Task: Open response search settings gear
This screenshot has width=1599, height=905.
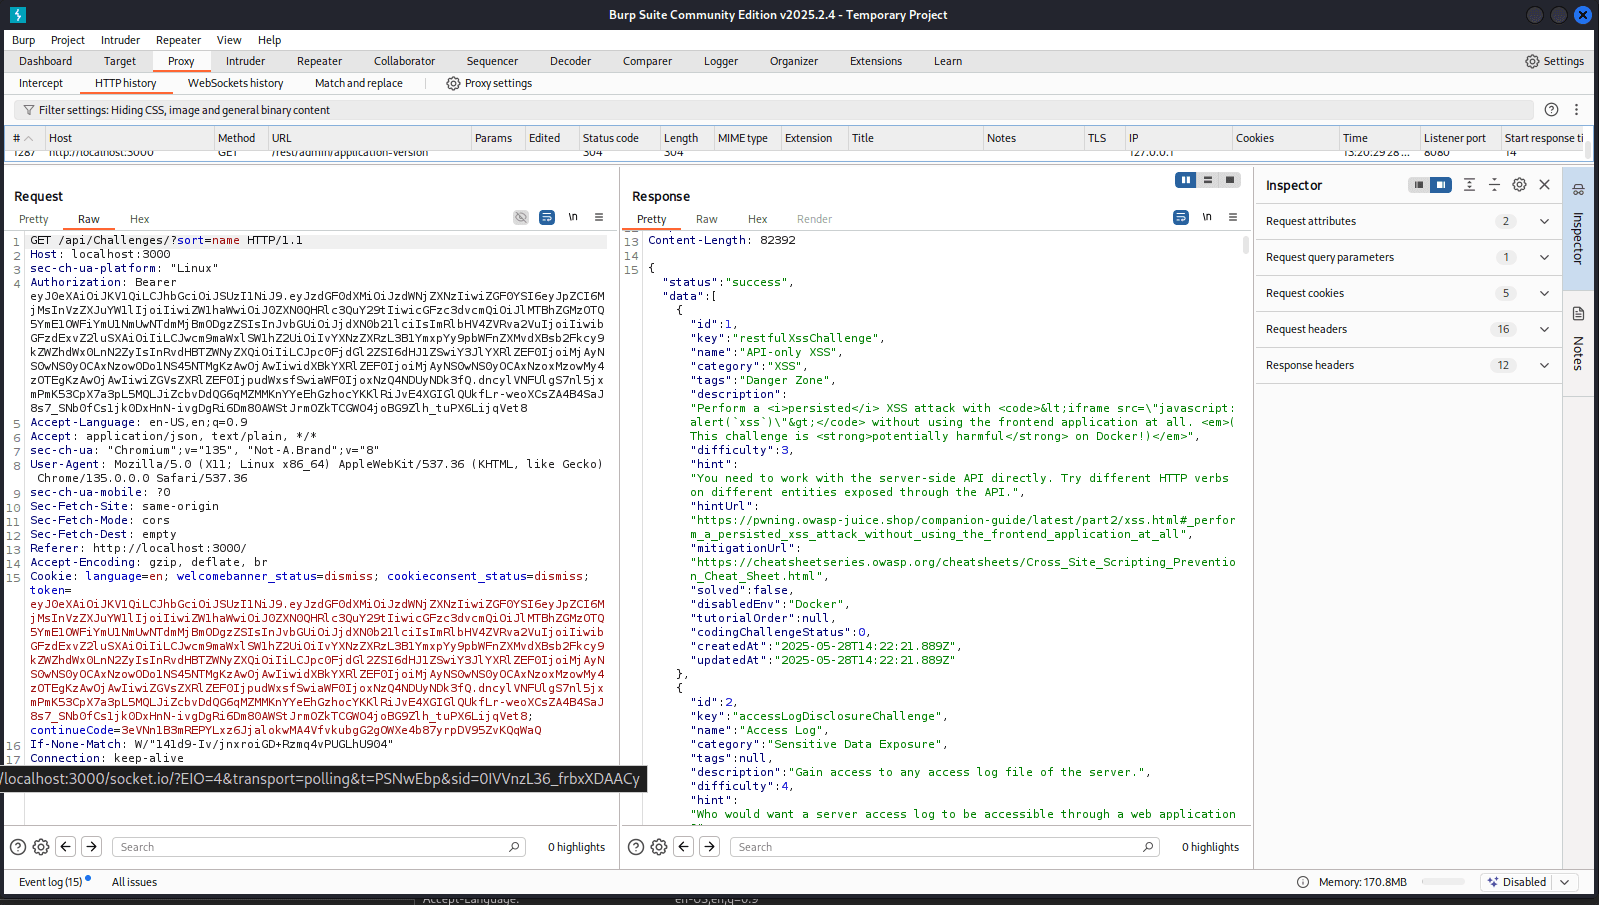Action: tap(659, 847)
